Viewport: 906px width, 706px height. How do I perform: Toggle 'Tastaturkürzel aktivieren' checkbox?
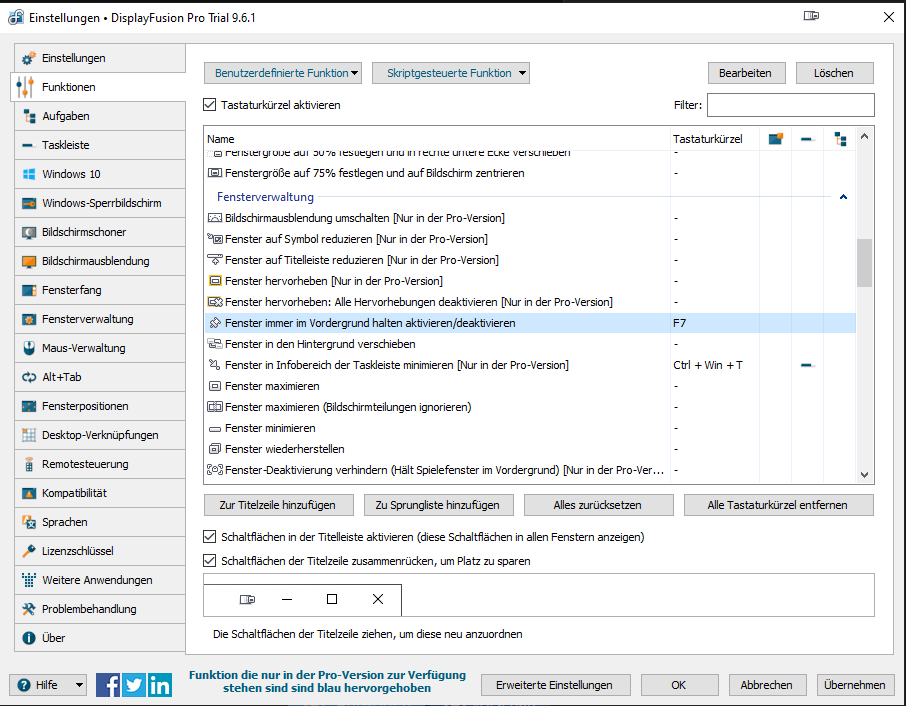pyautogui.click(x=210, y=105)
